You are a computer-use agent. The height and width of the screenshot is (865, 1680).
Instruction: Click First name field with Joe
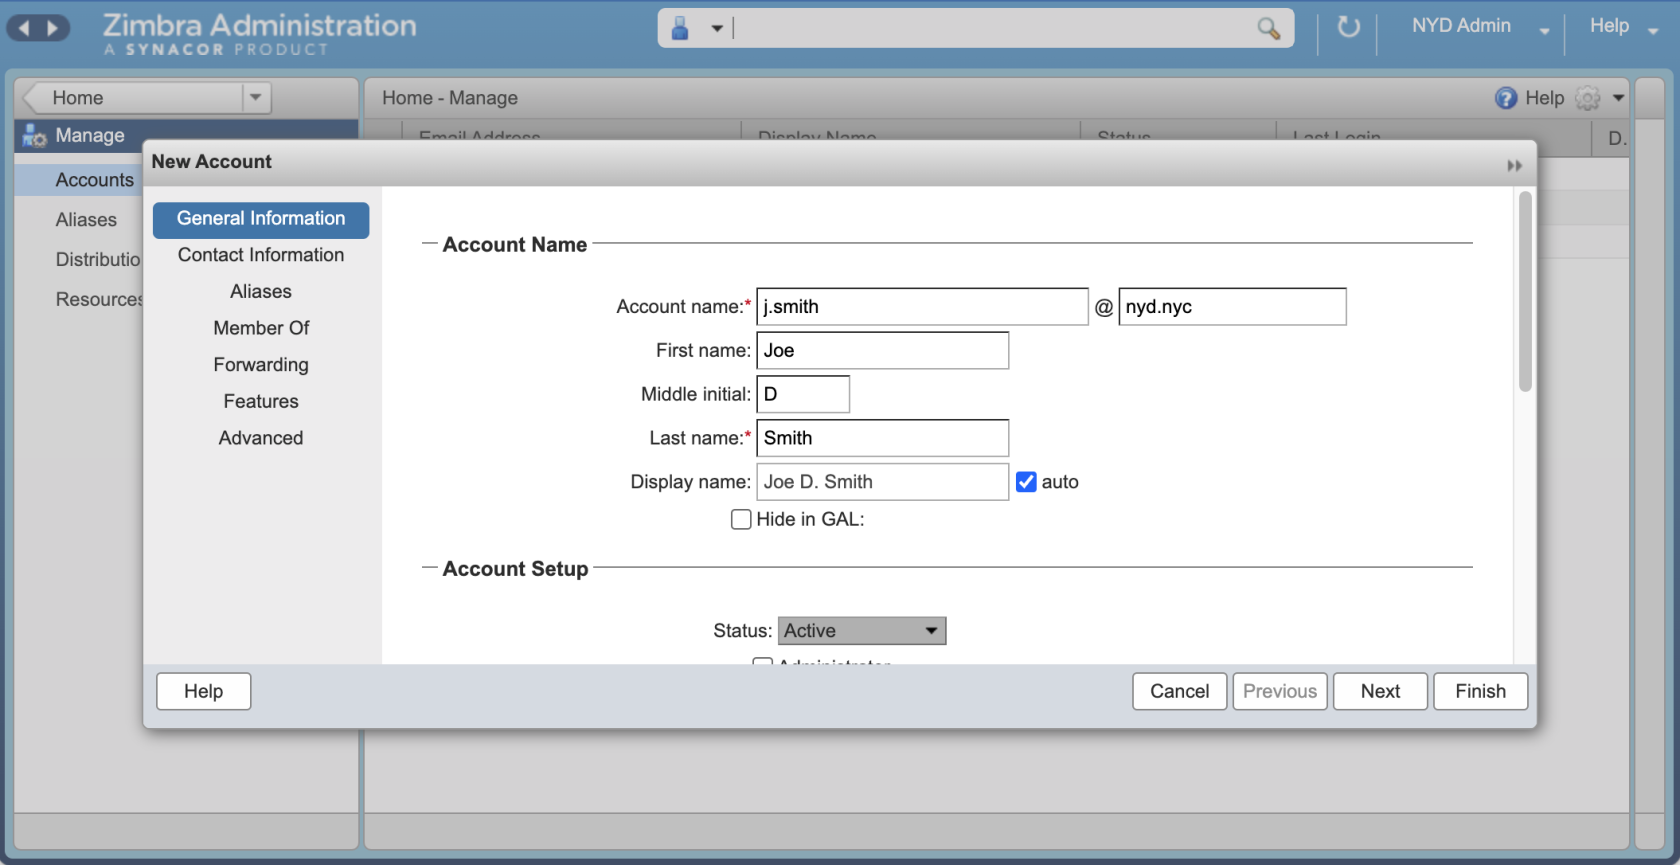[882, 351]
